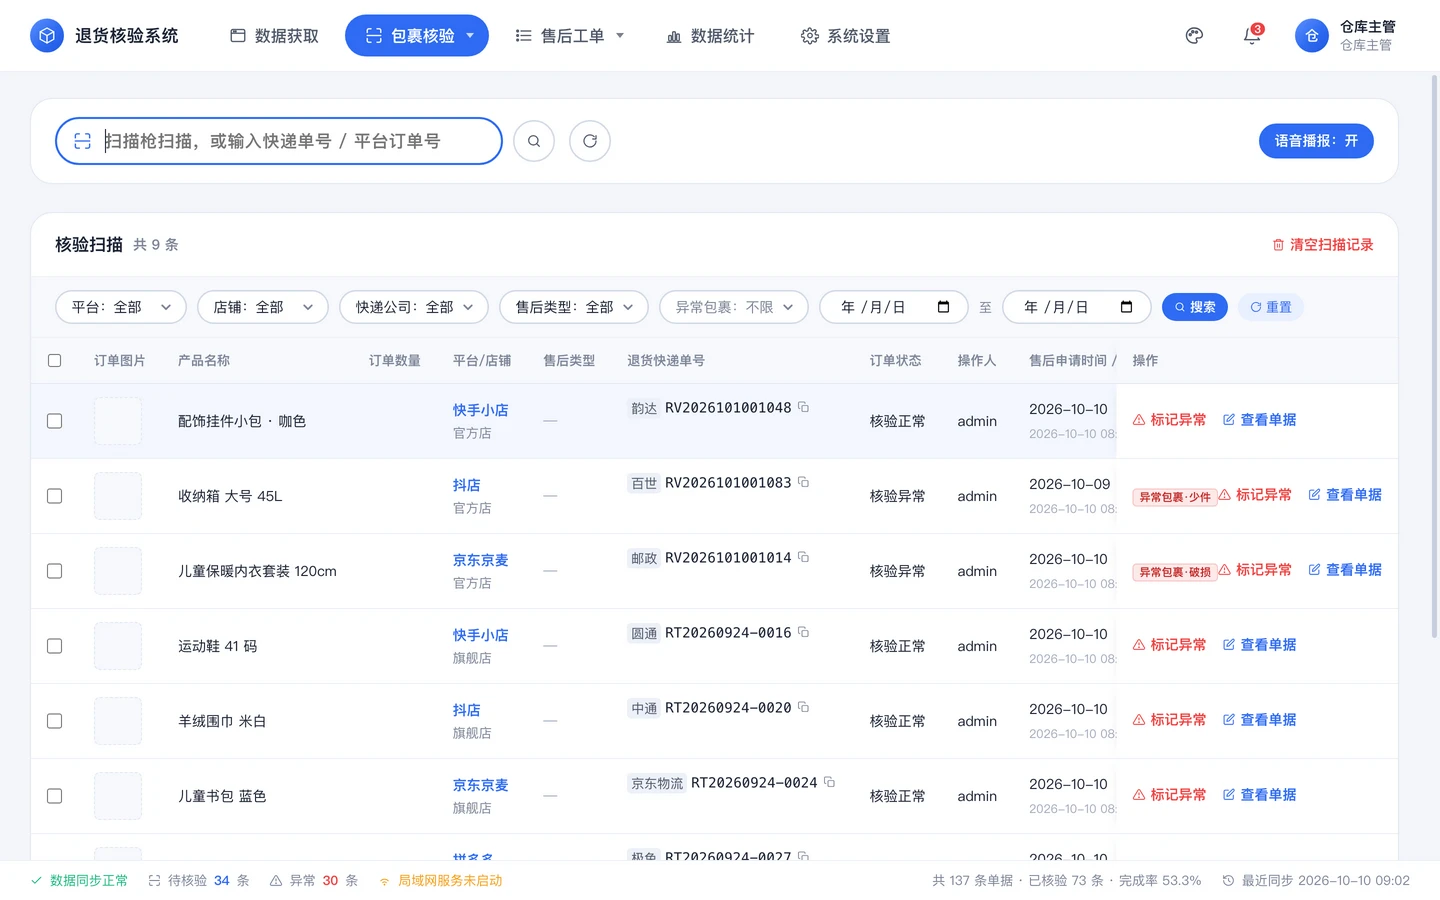This screenshot has width=1440, height=900.
Task: Open calendar picker in end date field
Action: pyautogui.click(x=1126, y=307)
